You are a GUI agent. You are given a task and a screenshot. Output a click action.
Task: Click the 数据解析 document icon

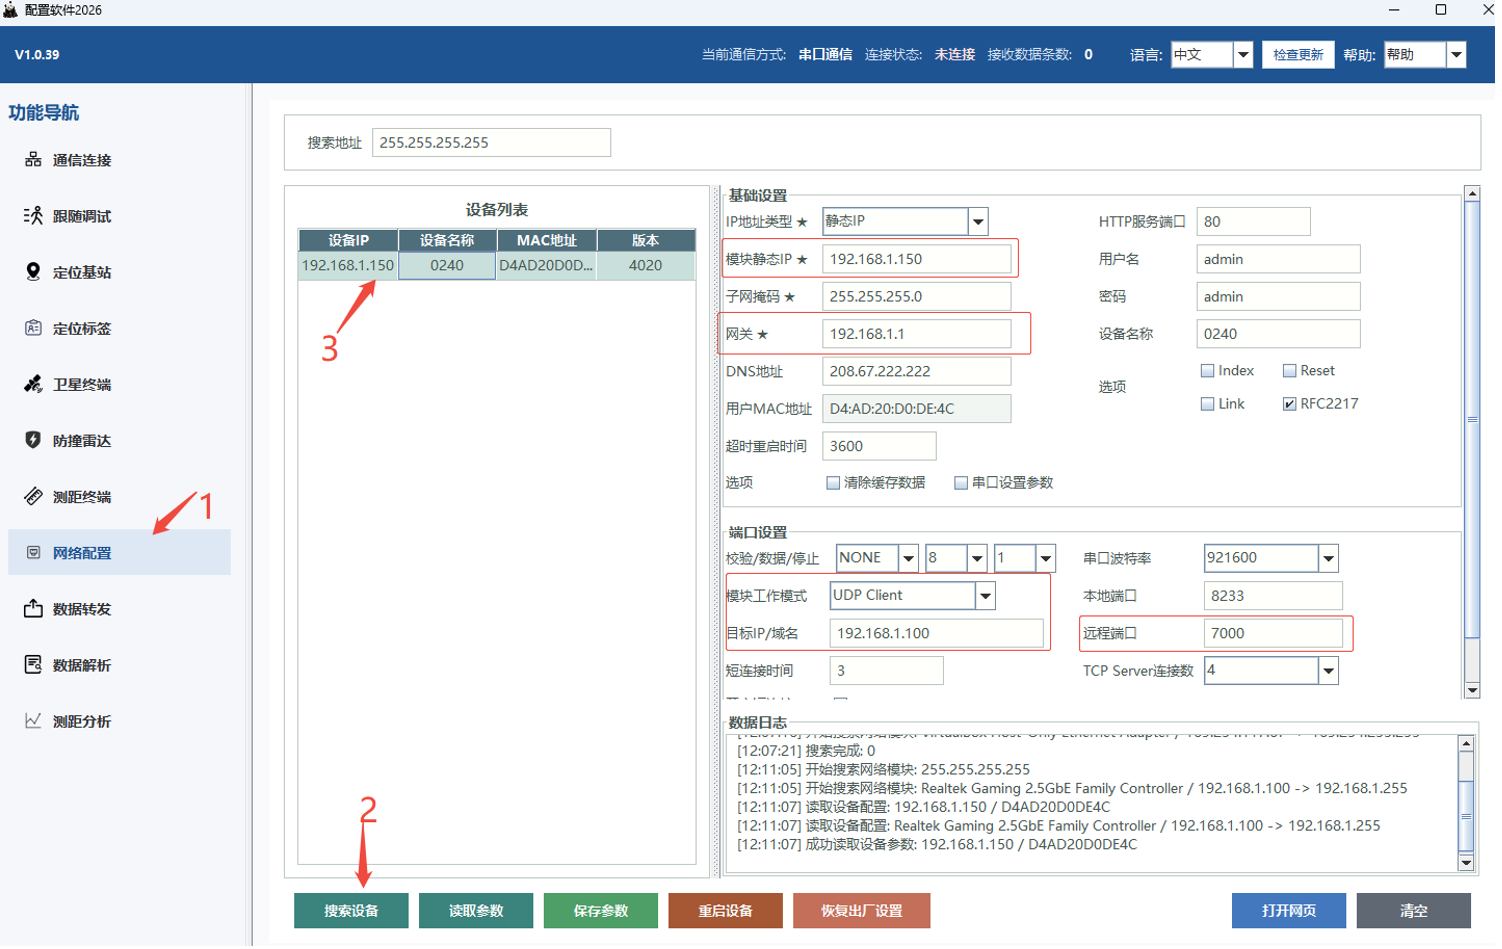tap(33, 665)
